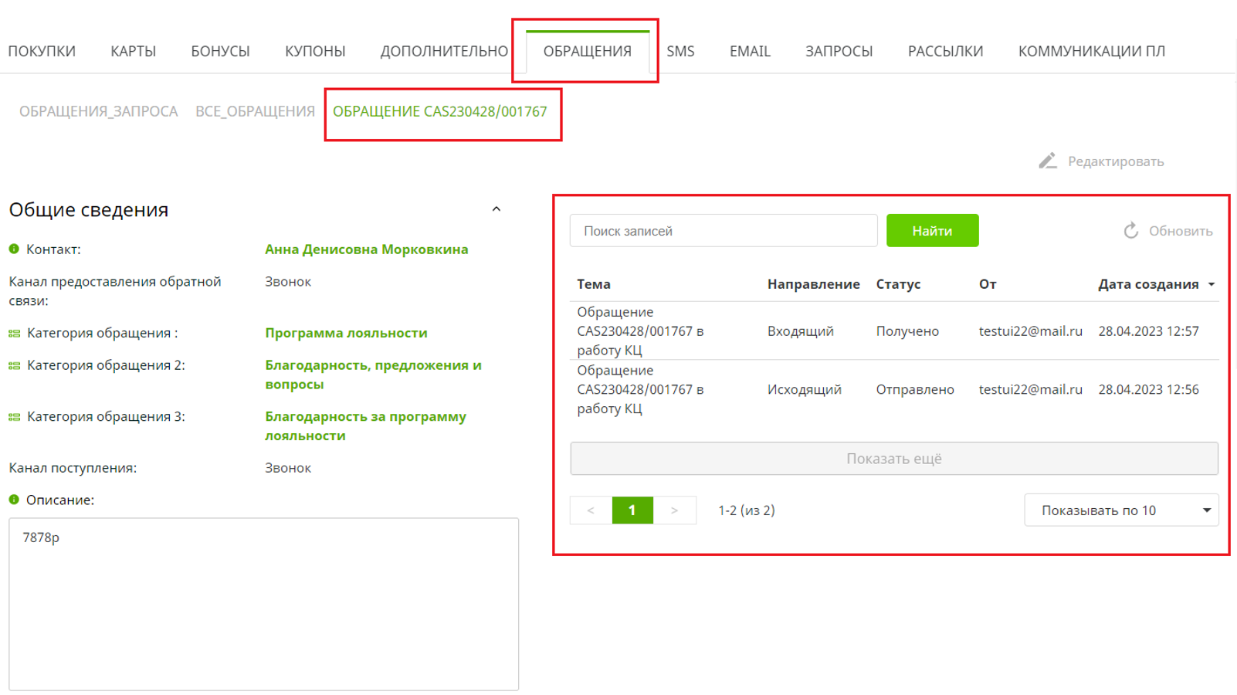Switch to the SMS tab
The height and width of the screenshot is (695, 1237).
680,52
